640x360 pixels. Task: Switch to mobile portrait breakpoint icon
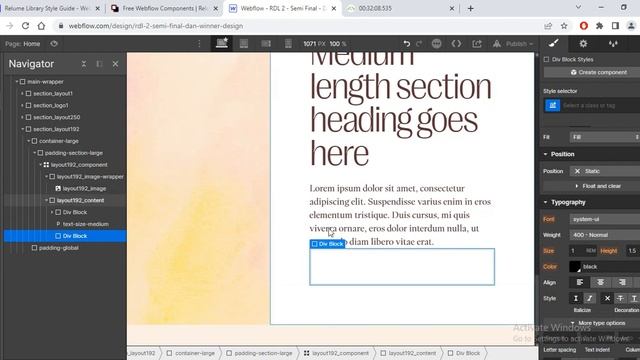288,43
